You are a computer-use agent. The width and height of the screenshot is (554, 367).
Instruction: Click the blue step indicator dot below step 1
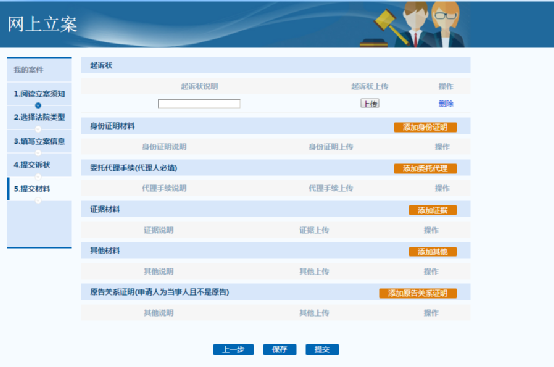(38, 105)
